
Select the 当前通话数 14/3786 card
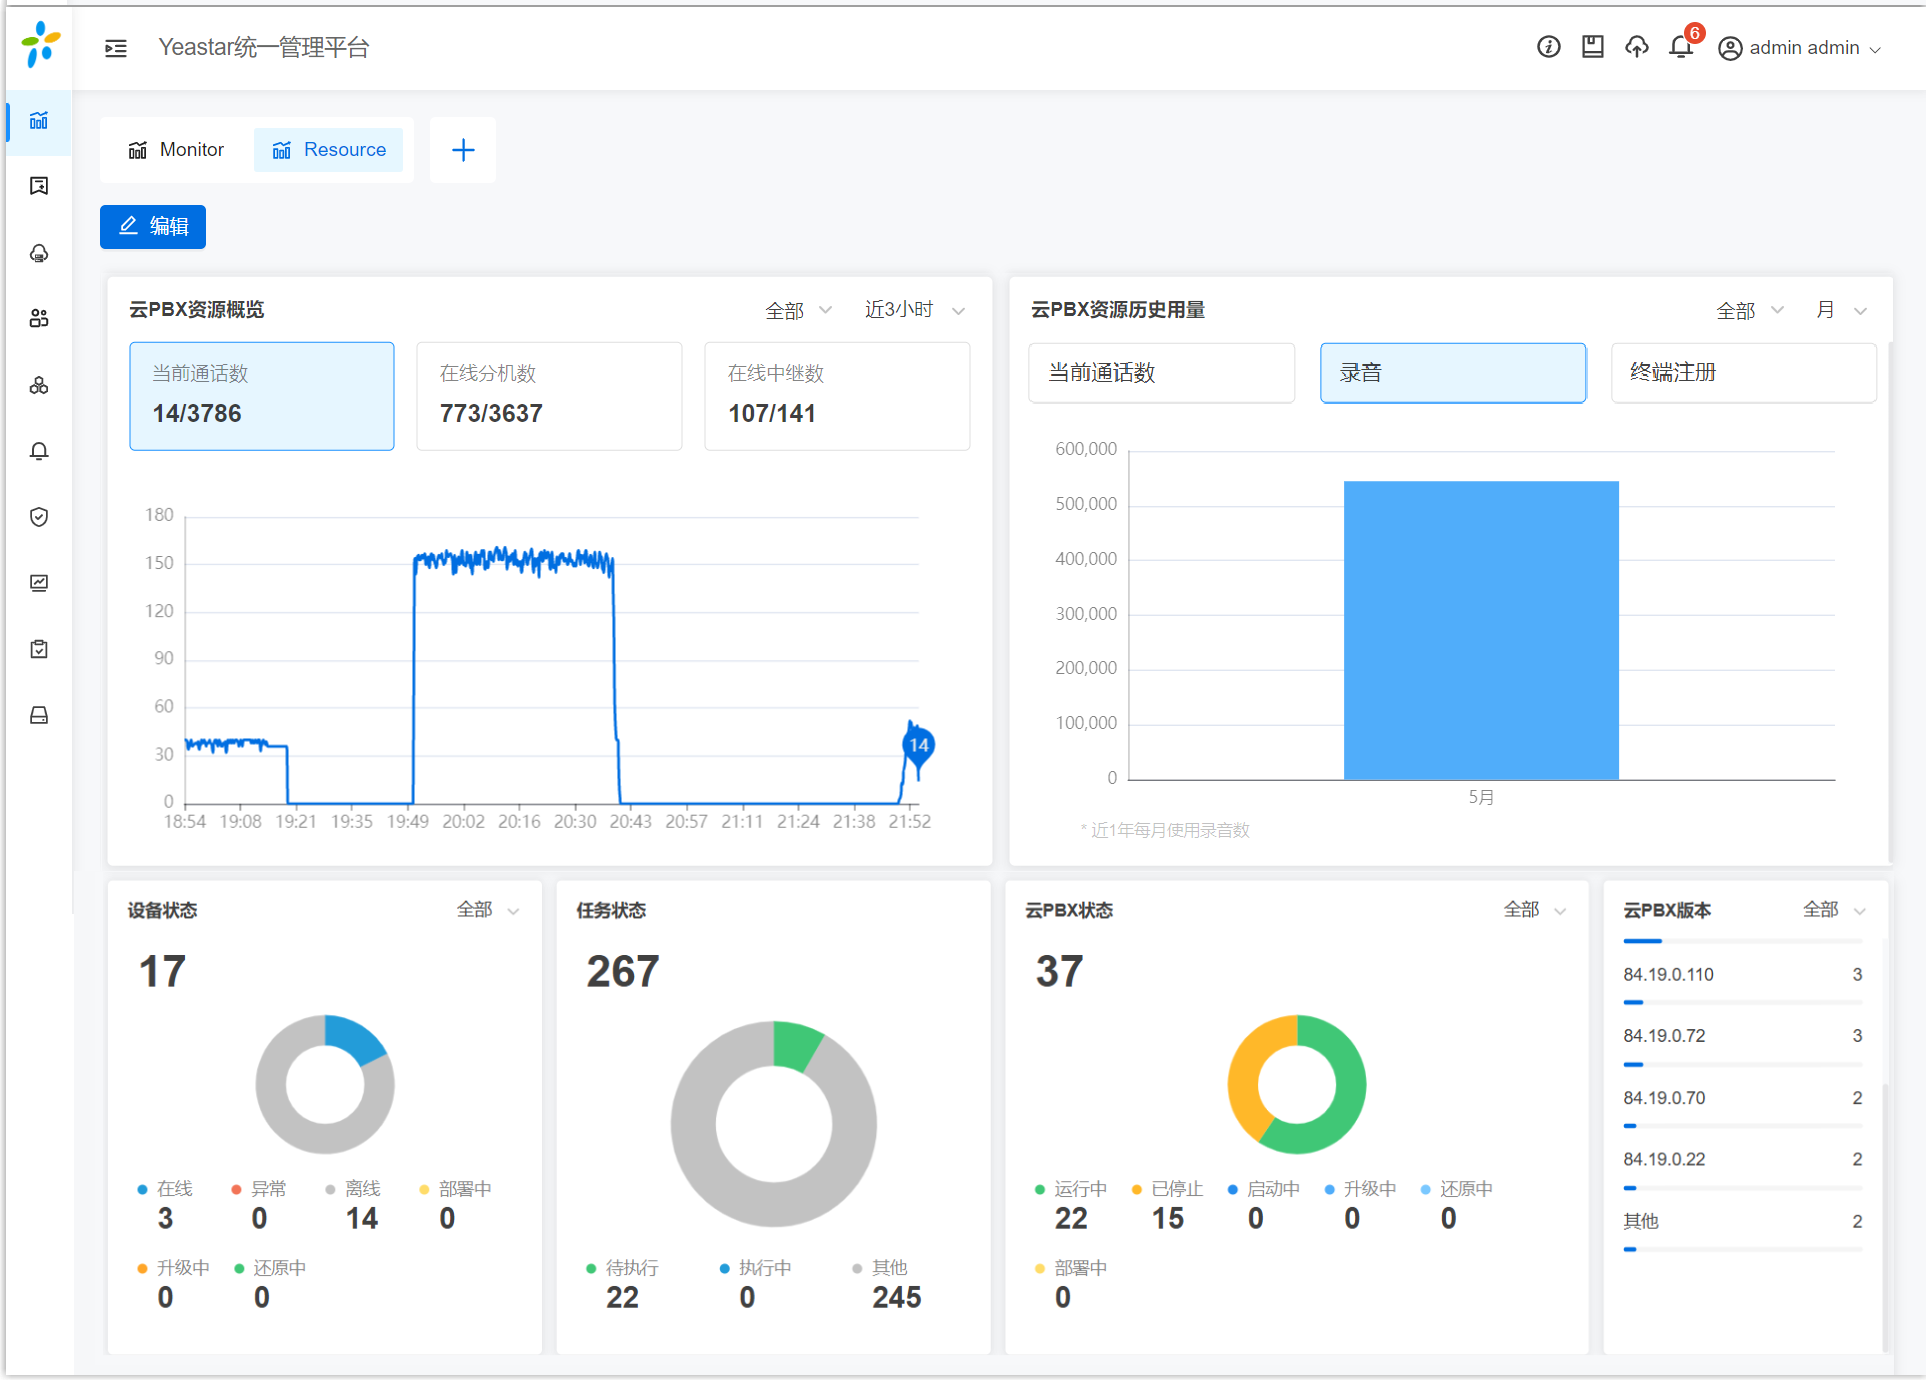click(x=261, y=396)
